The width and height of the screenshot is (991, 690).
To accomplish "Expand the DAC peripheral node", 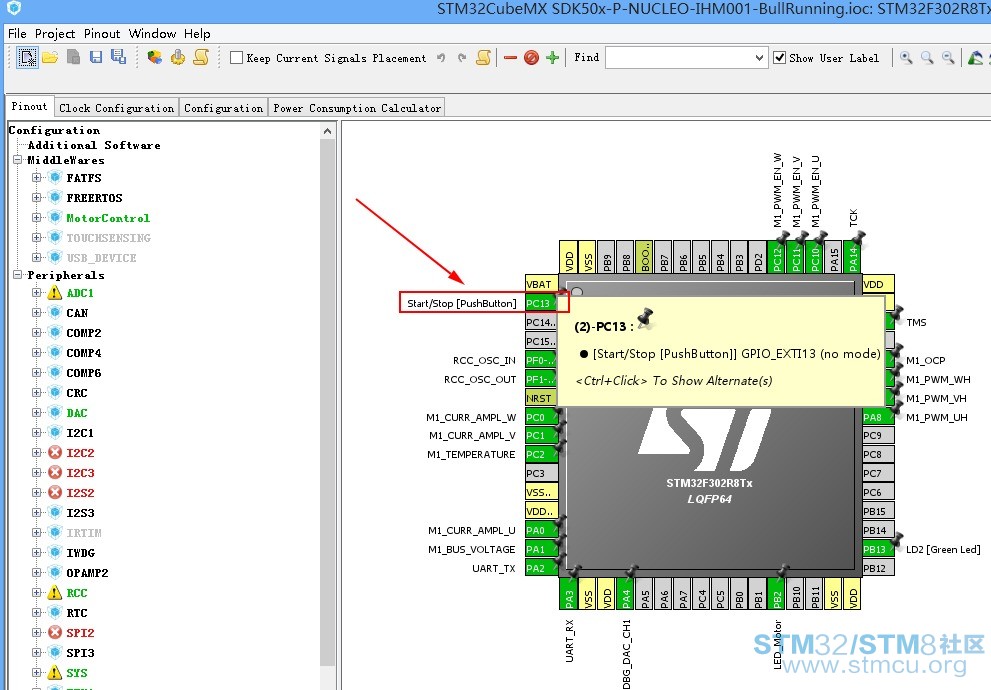I will click(37, 413).
